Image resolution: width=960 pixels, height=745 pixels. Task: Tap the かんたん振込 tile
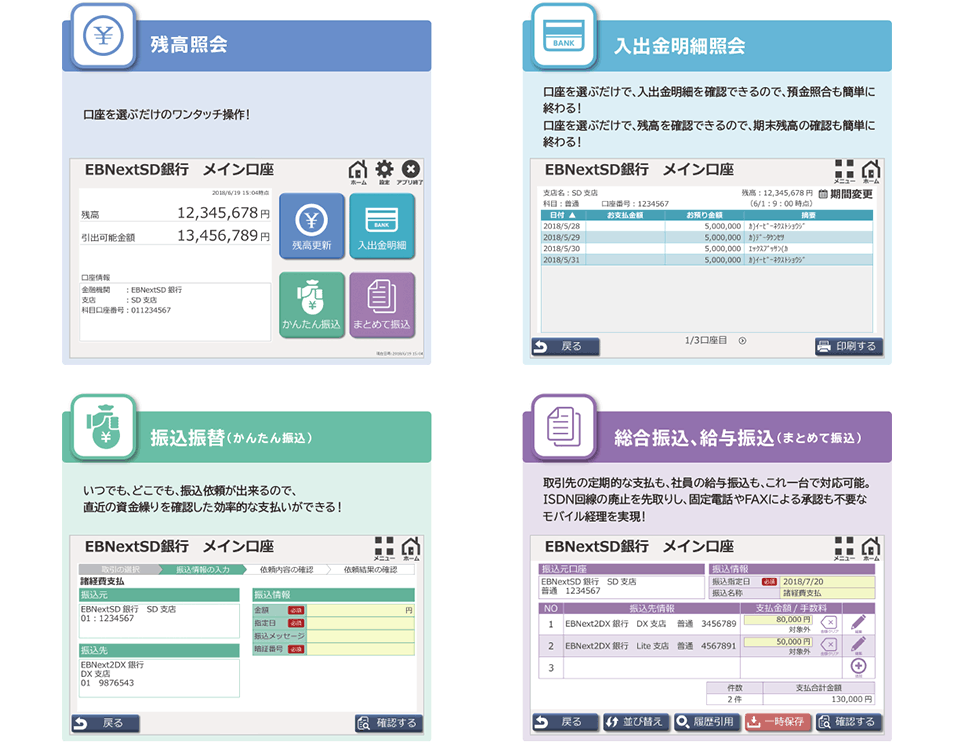(x=312, y=304)
